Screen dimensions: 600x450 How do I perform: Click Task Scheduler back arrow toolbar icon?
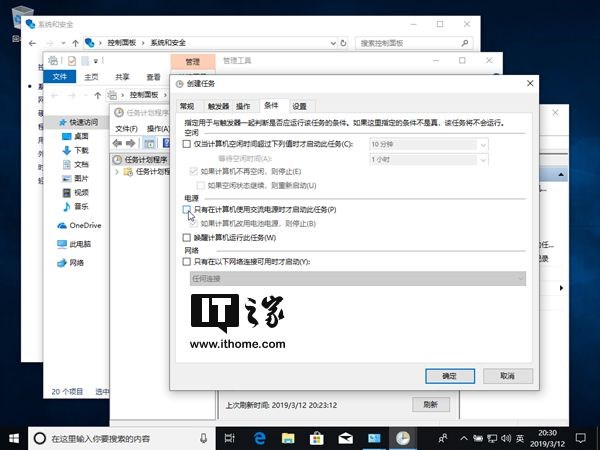click(117, 143)
